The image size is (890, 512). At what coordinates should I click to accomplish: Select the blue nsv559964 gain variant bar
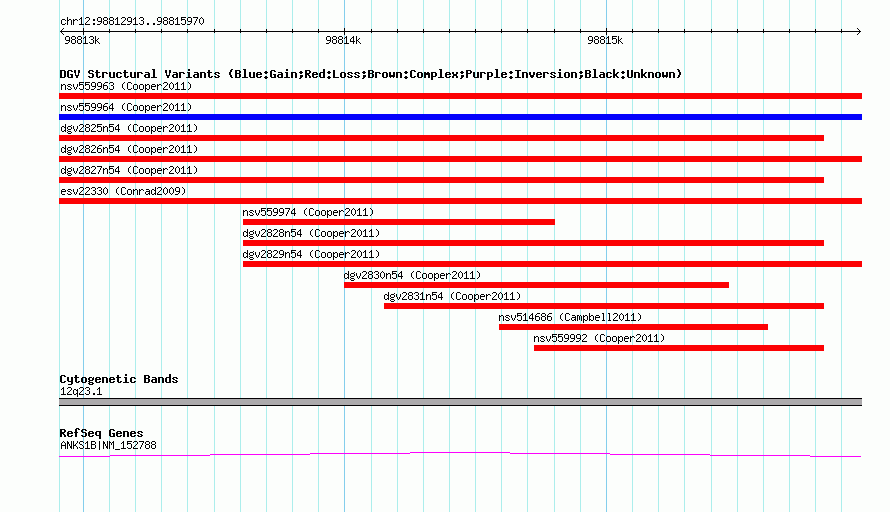(460, 117)
